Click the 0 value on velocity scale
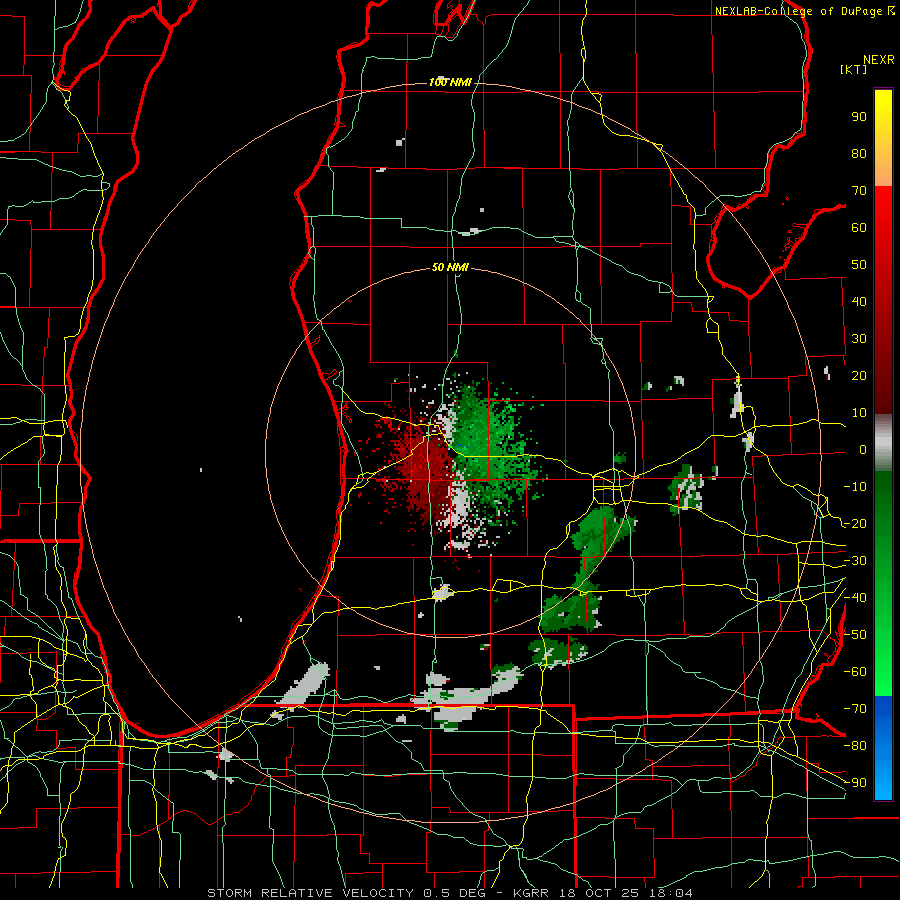The height and width of the screenshot is (900, 900). (863, 450)
